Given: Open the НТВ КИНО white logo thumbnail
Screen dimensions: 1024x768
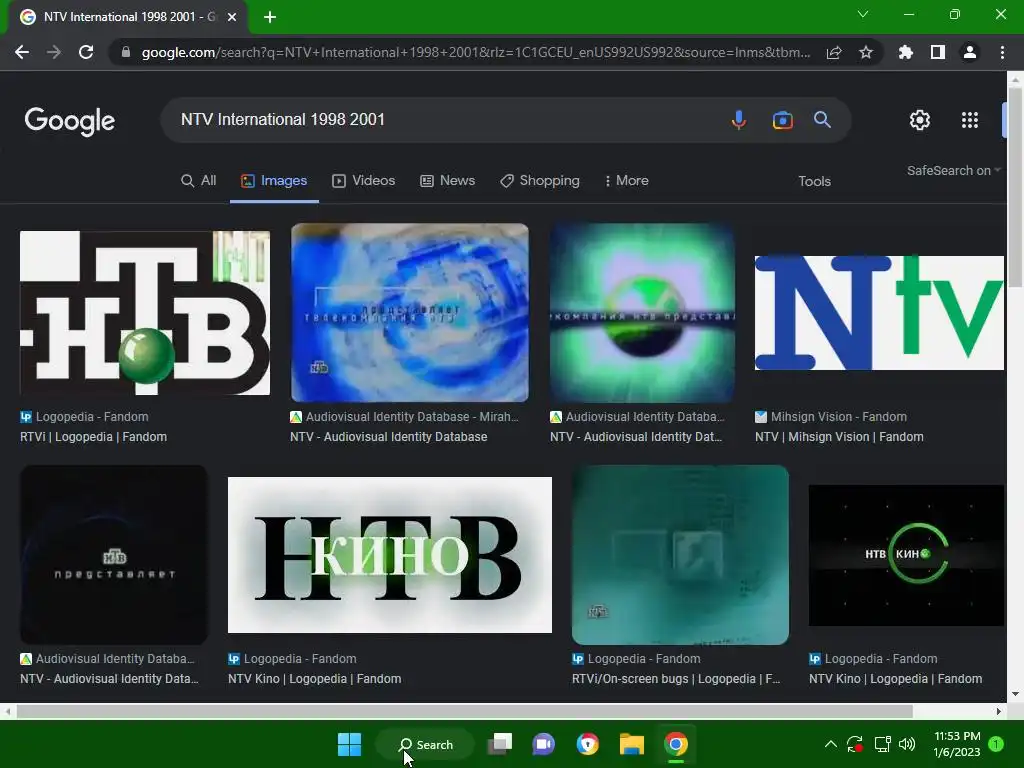Looking at the screenshot, I should click(x=390, y=555).
